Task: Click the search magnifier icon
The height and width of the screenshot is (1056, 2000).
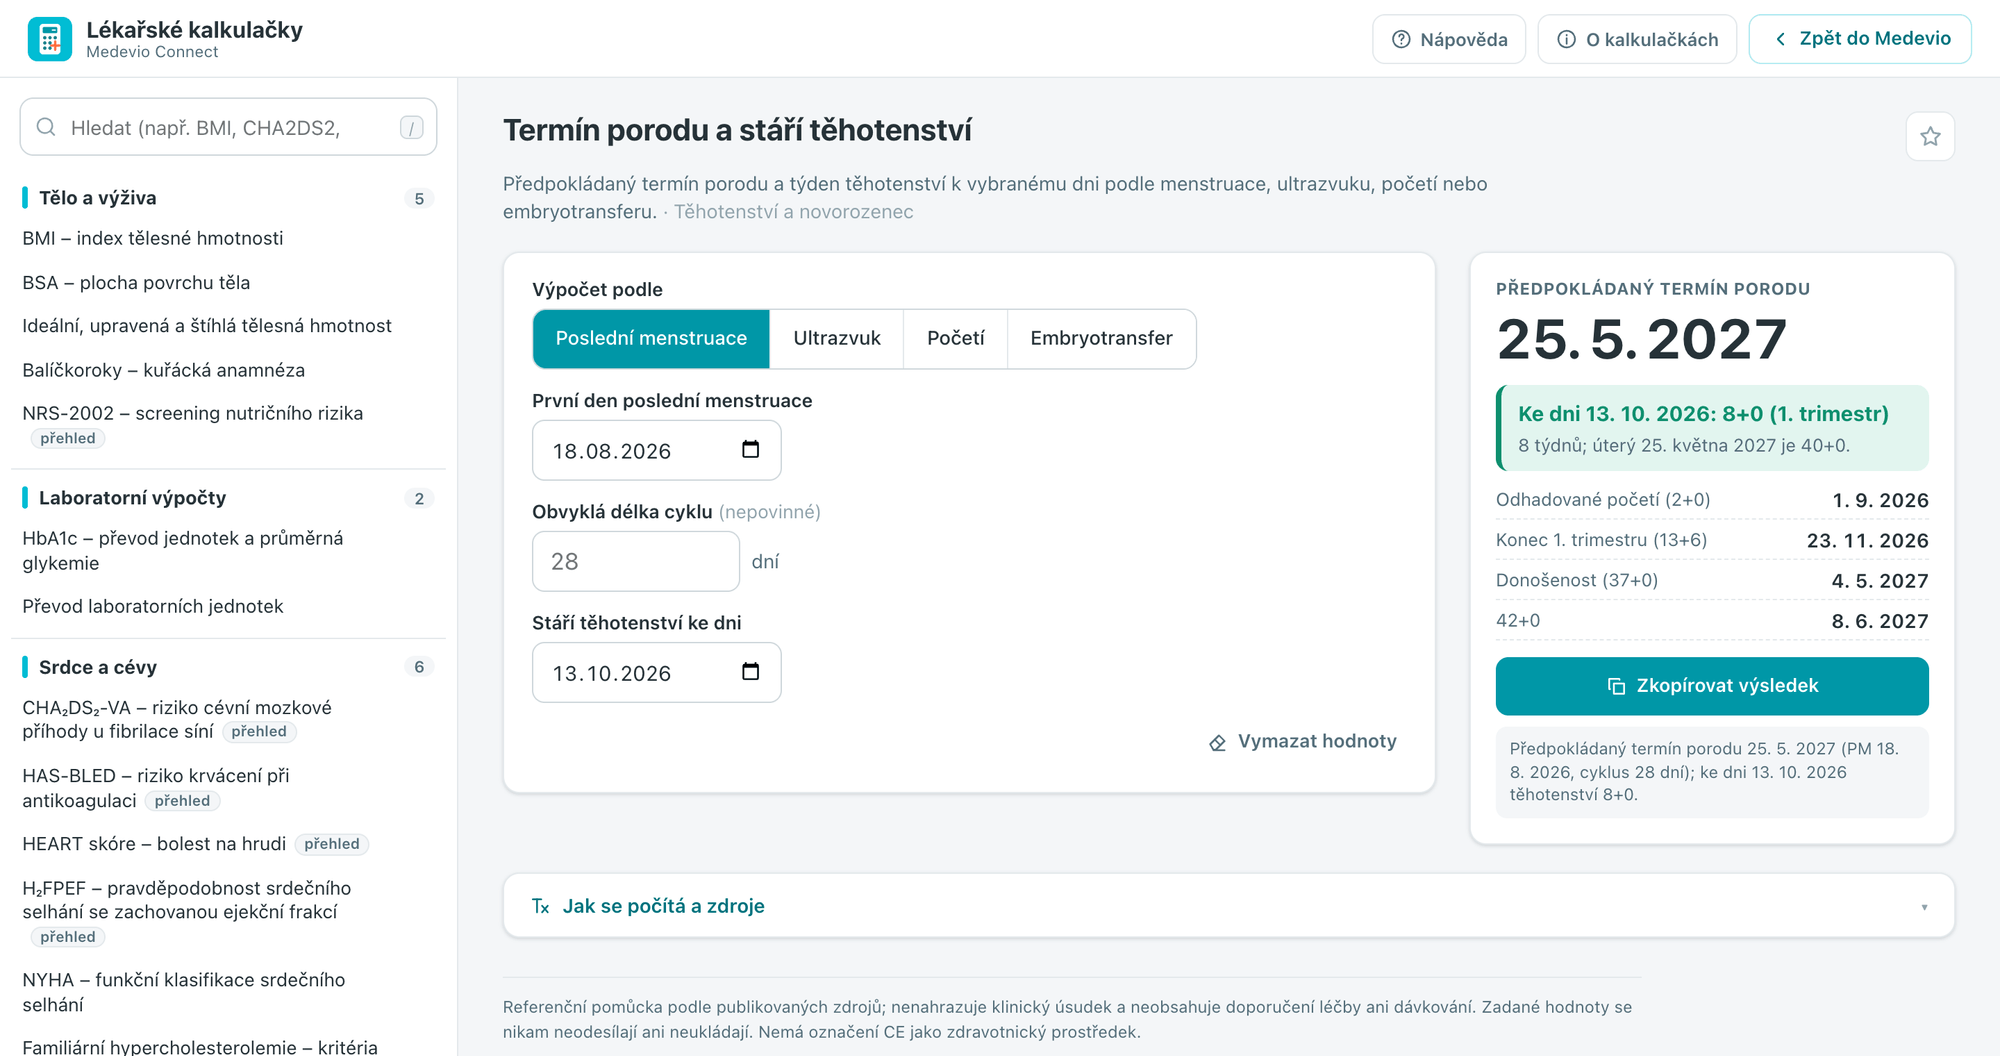Action: (x=46, y=127)
